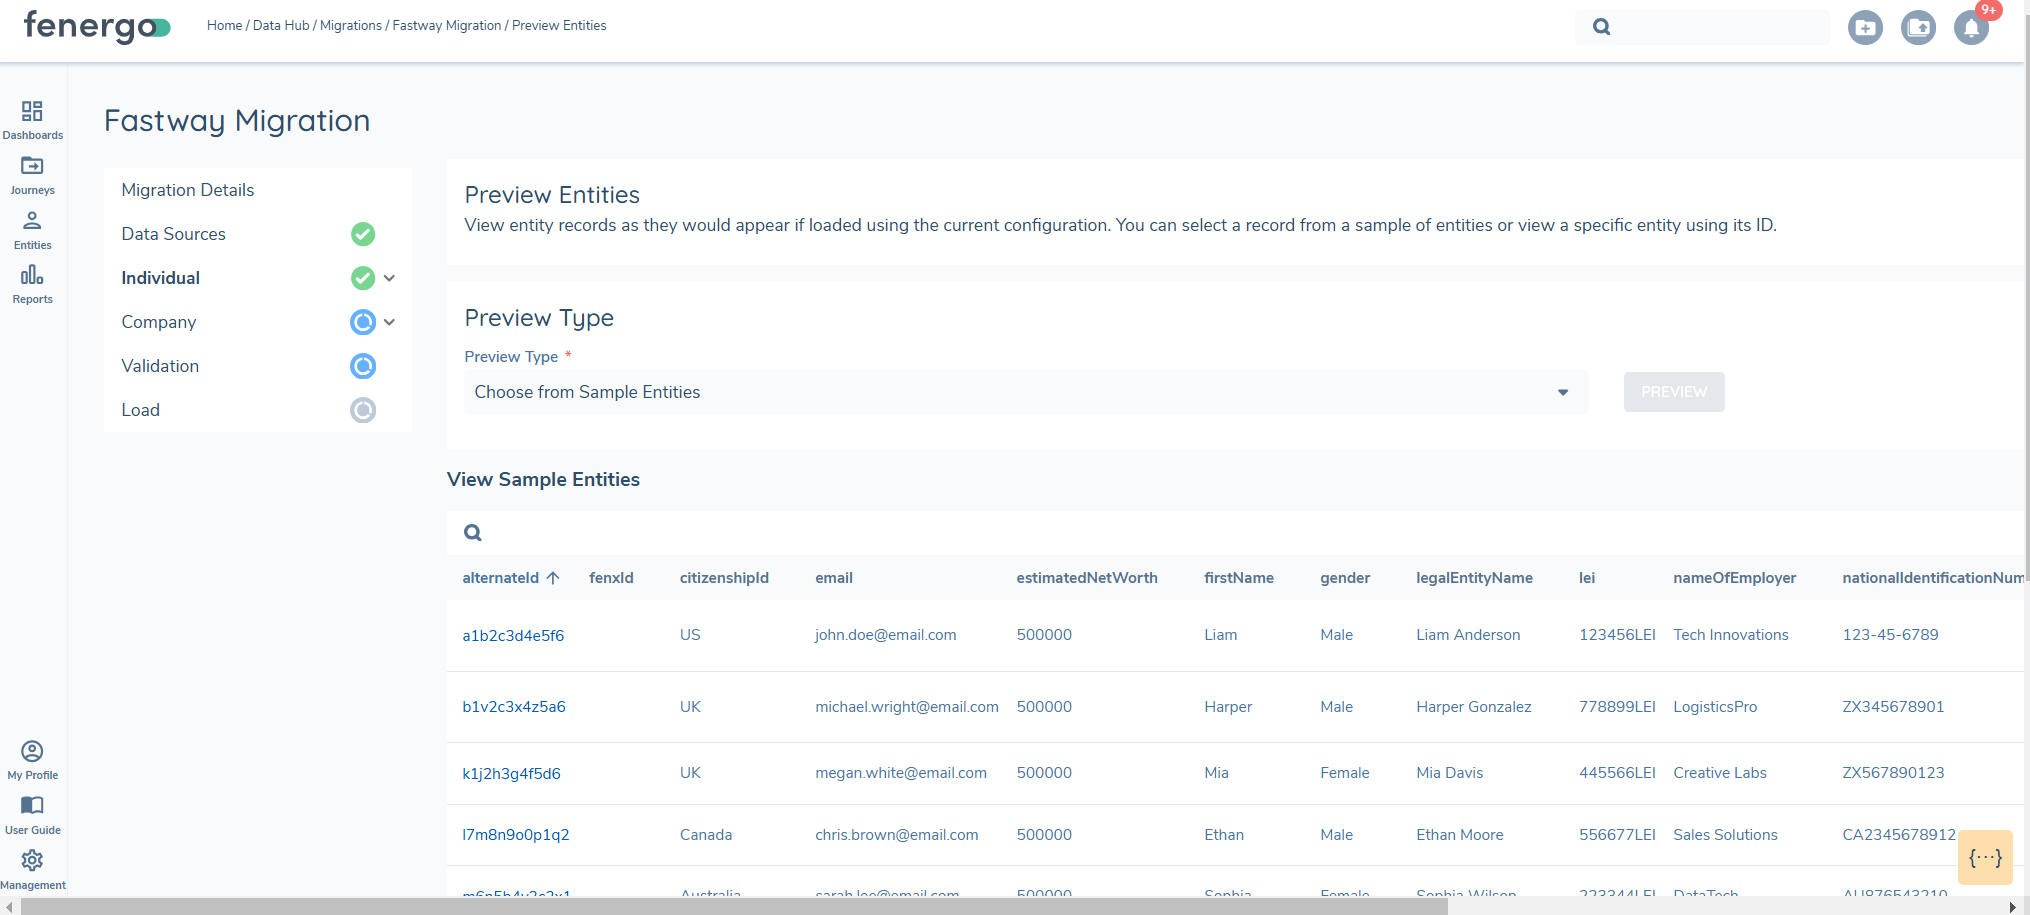The image size is (2030, 915).
Task: Click the search icon above the entities table
Action: (472, 532)
